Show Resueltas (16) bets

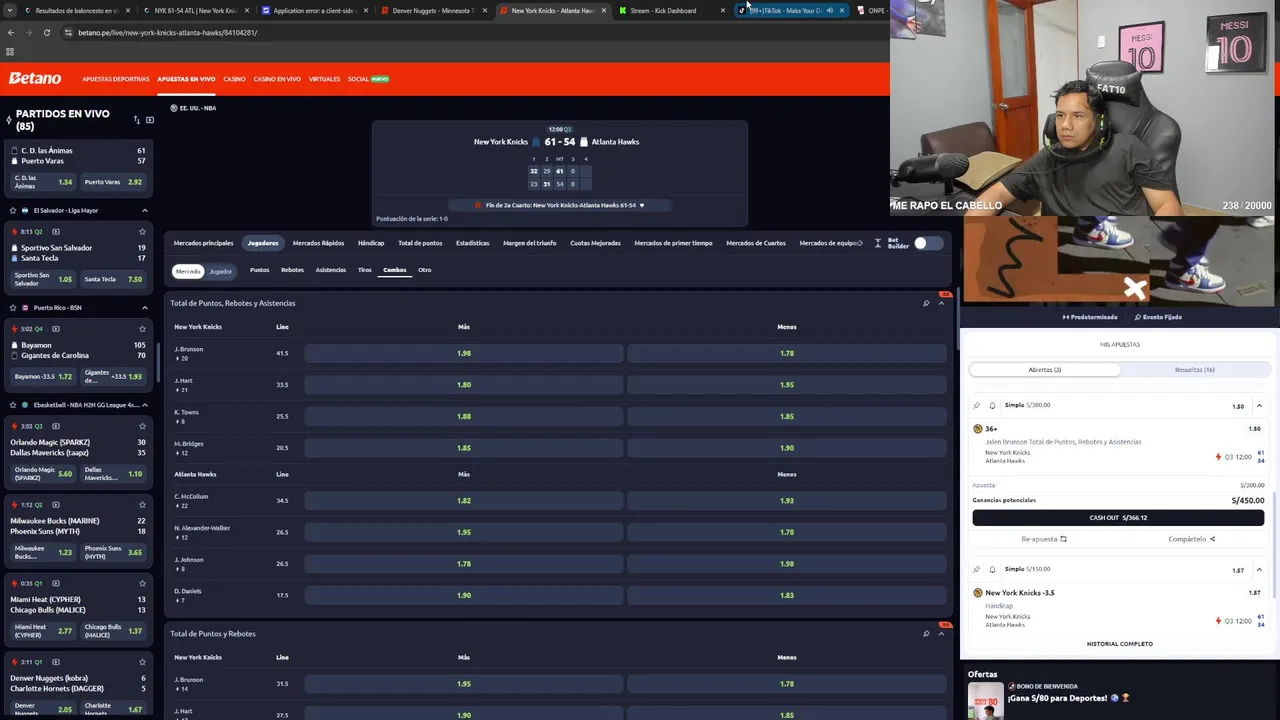click(1195, 369)
